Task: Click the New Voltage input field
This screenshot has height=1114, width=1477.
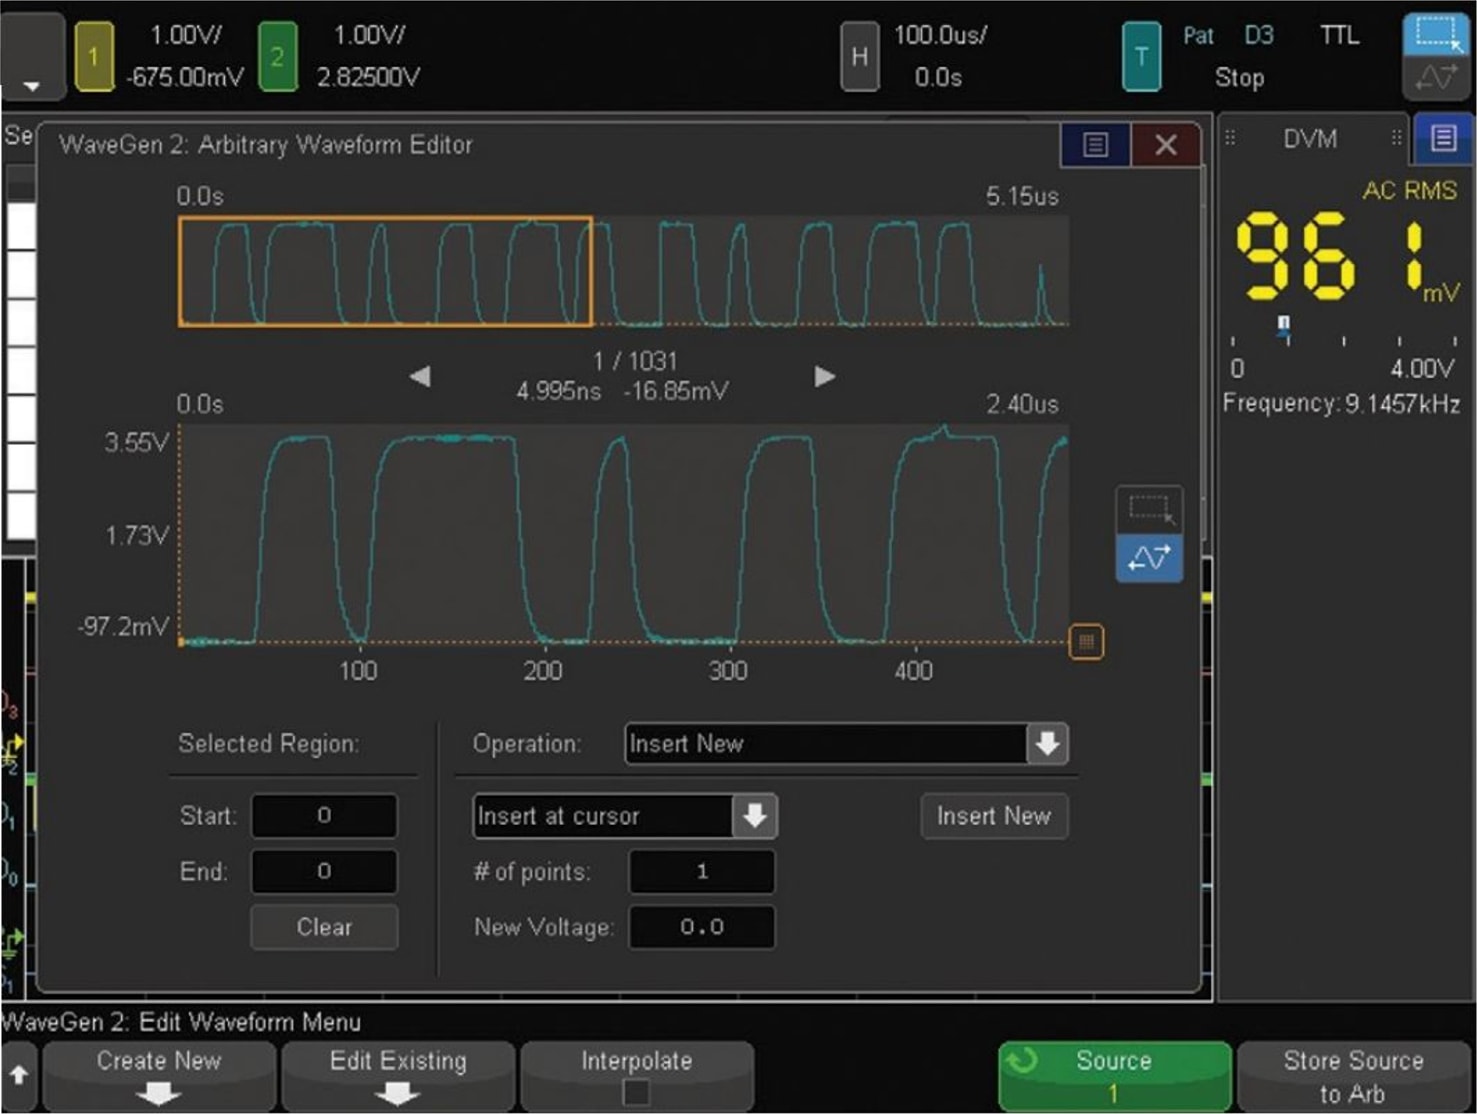Action: click(701, 927)
